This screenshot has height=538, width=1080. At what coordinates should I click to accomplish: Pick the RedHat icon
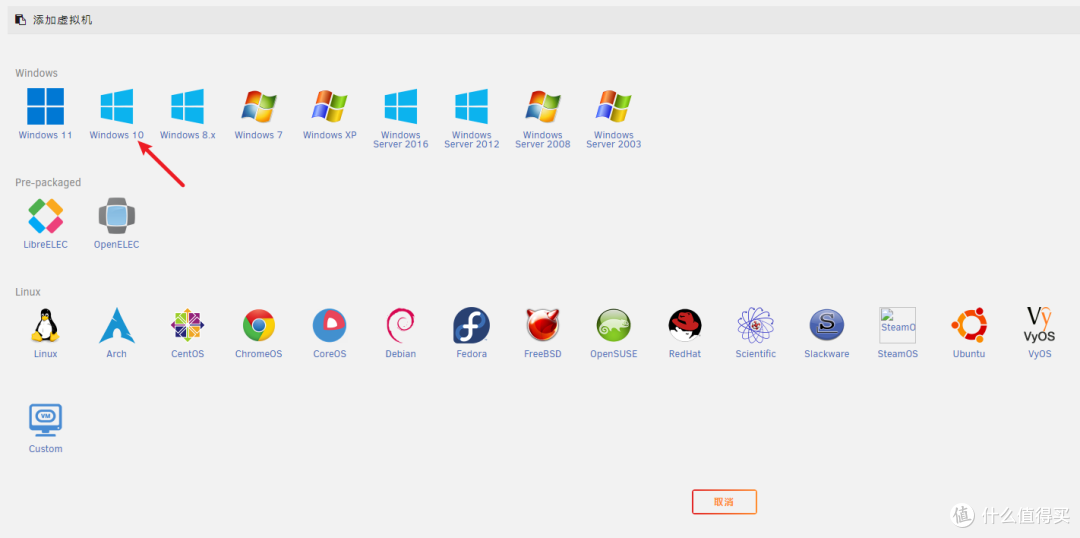tap(685, 325)
